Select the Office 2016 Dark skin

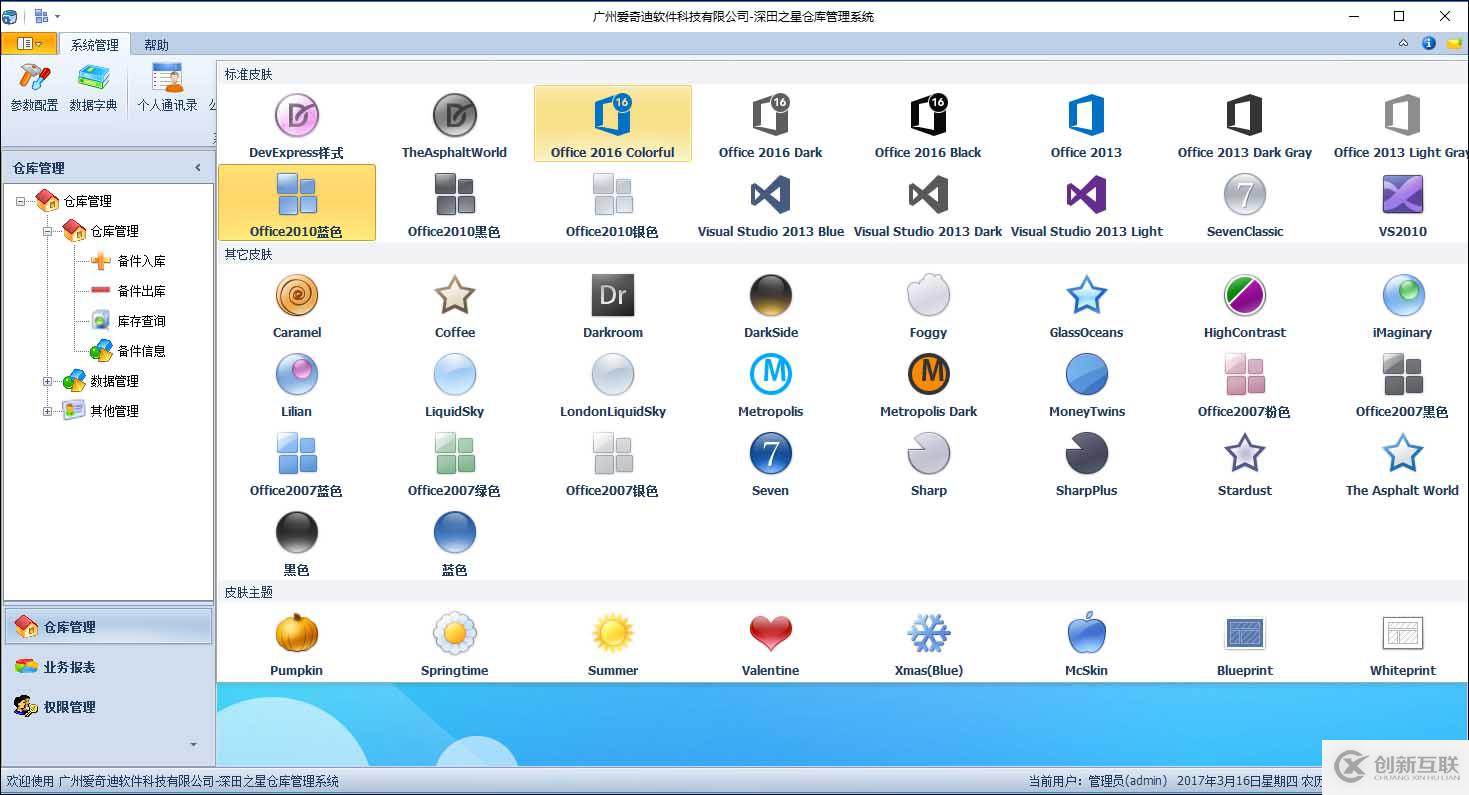pos(770,124)
